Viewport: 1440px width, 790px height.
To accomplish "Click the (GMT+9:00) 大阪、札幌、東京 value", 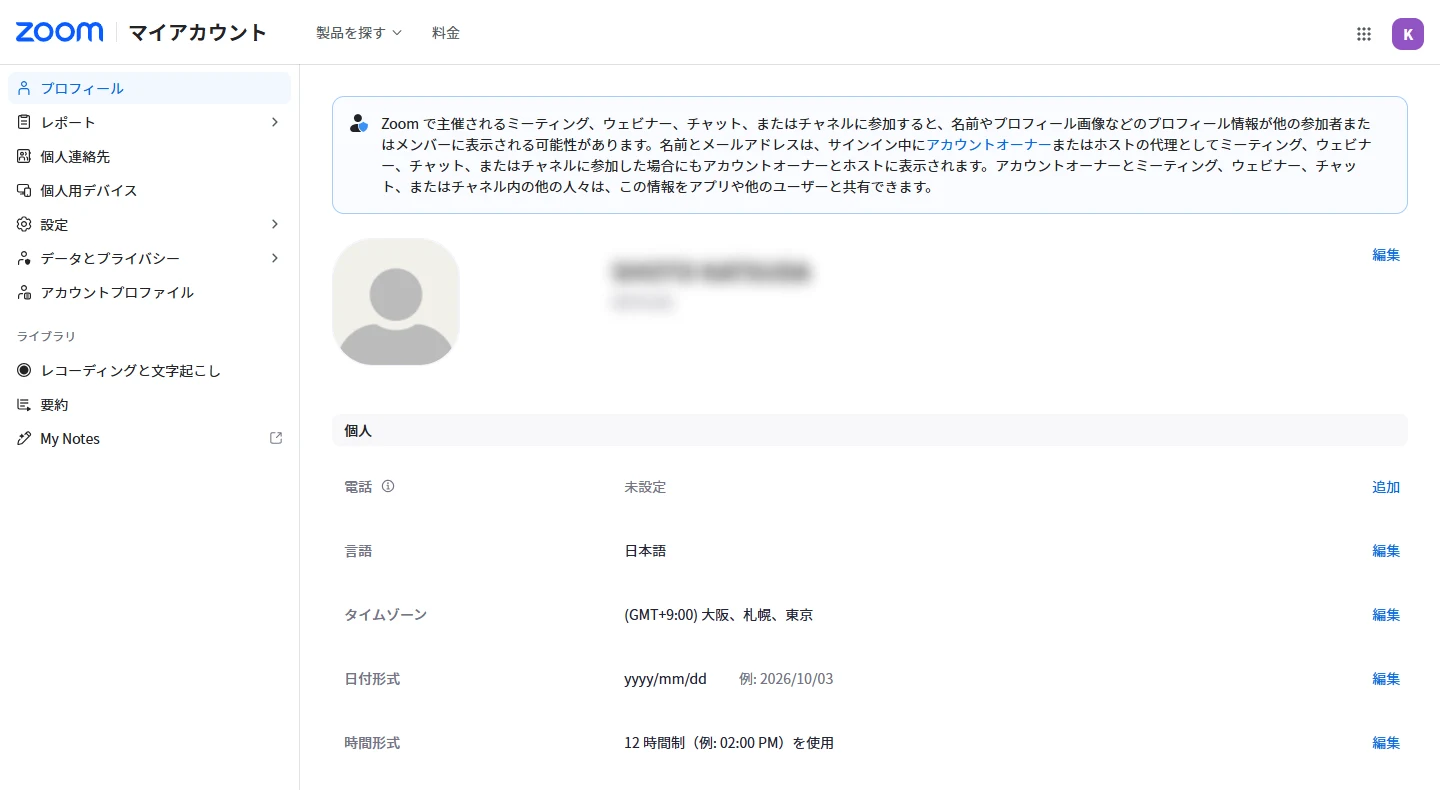I will tap(719, 615).
